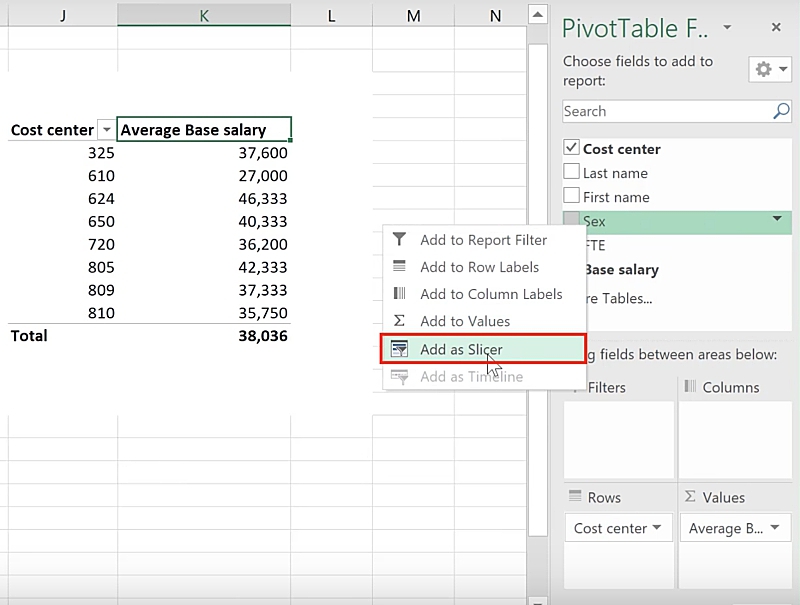The height and width of the screenshot is (605, 800).
Task: Uncheck the Cost center field checkbox
Action: 572,149
